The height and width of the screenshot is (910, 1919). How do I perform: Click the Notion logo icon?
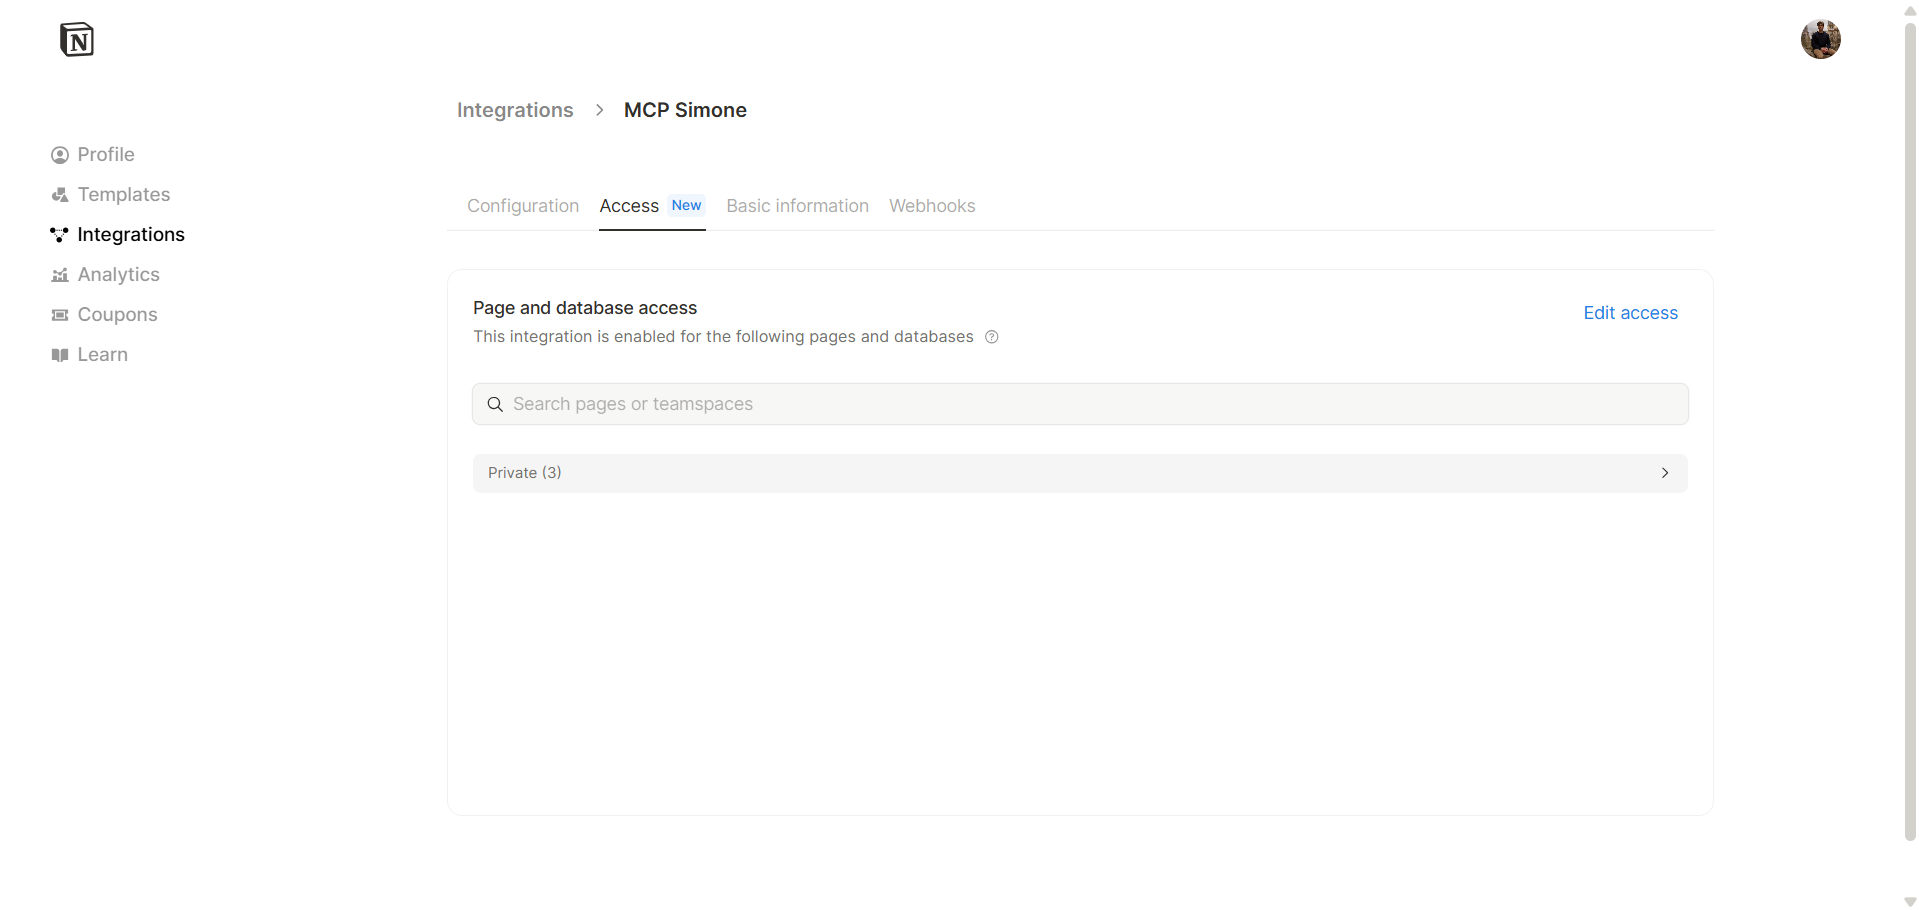click(x=77, y=39)
